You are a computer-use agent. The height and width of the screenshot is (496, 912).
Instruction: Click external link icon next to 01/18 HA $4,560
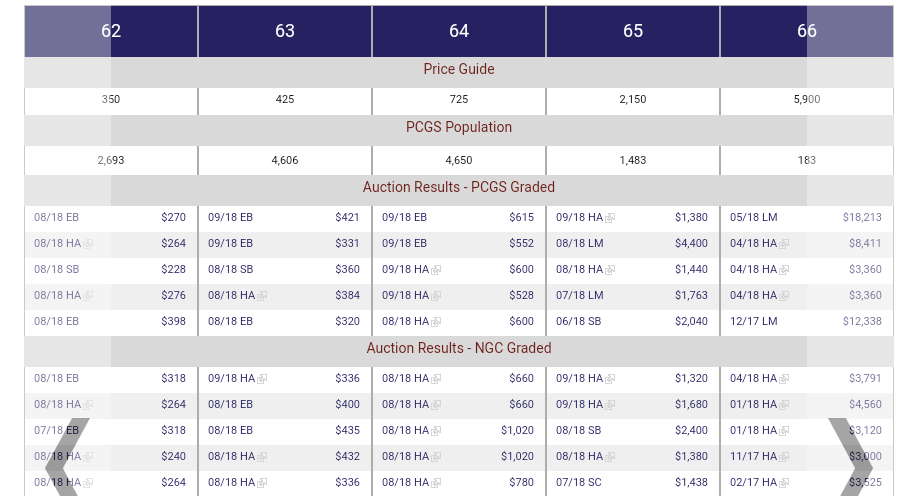tap(784, 405)
